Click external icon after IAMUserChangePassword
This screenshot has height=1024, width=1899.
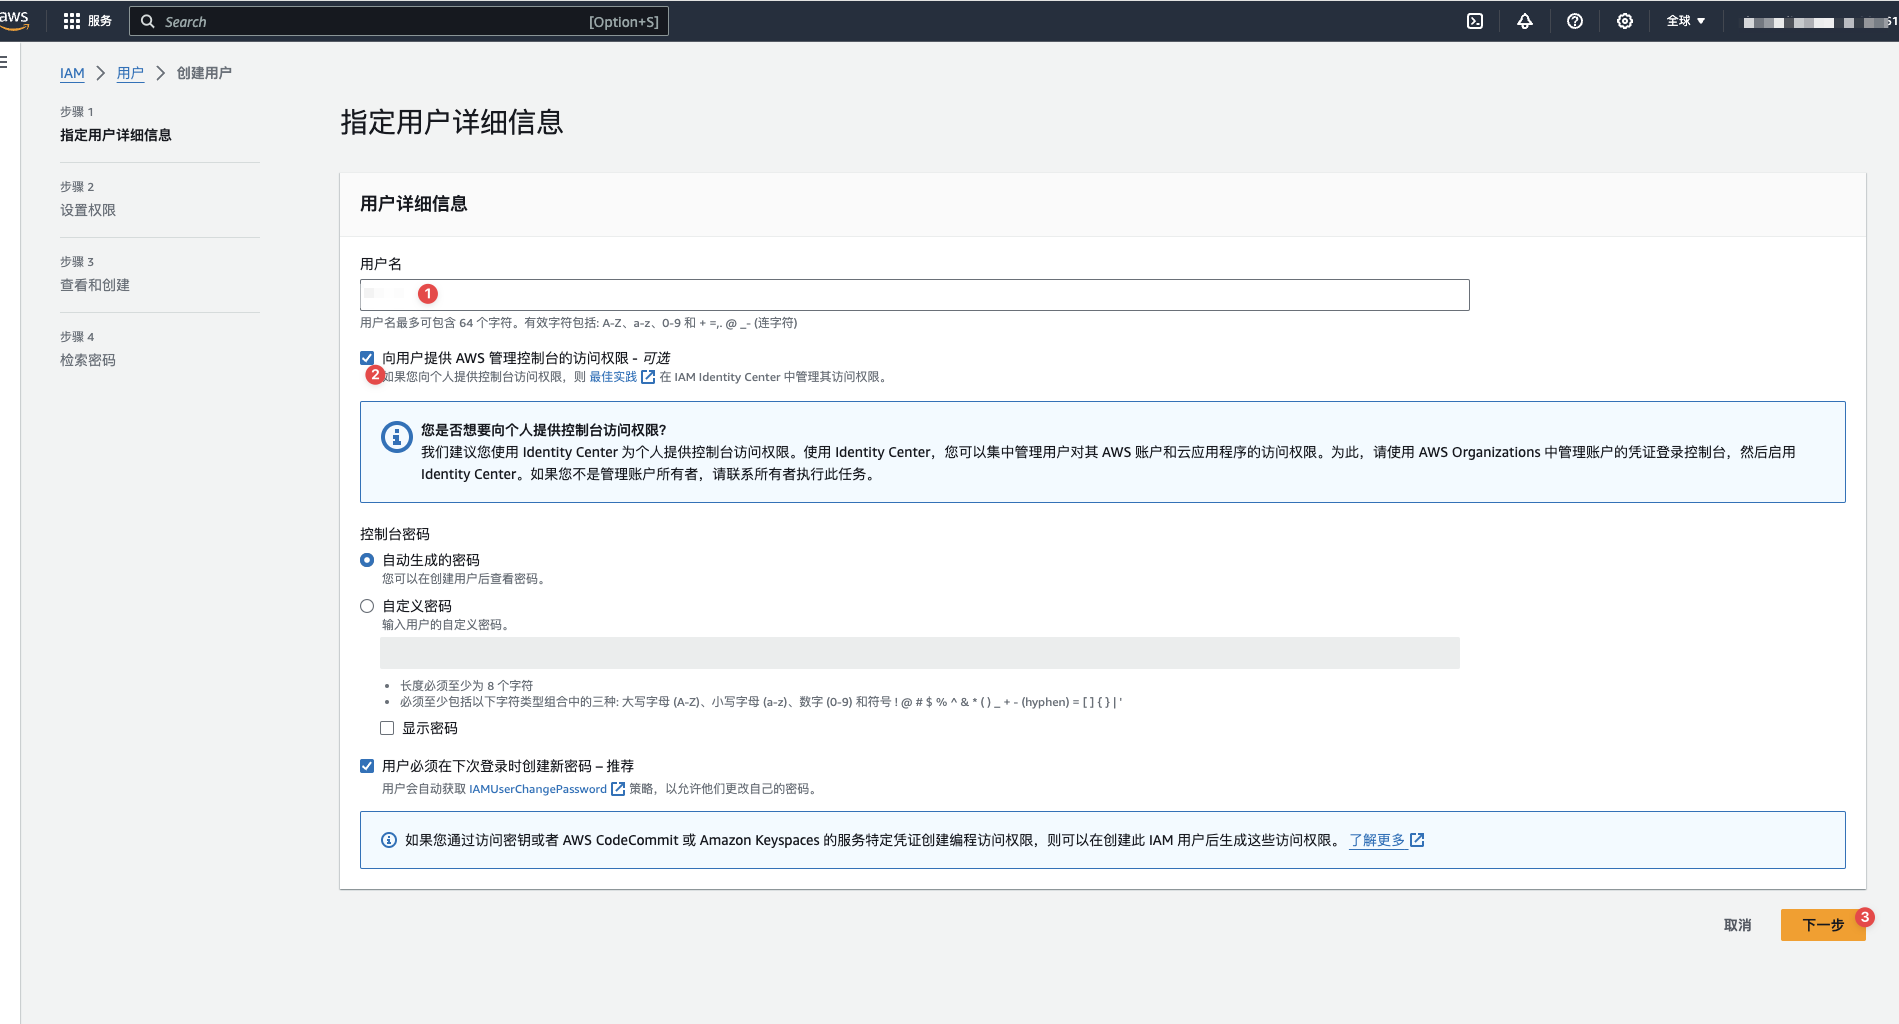click(x=618, y=789)
